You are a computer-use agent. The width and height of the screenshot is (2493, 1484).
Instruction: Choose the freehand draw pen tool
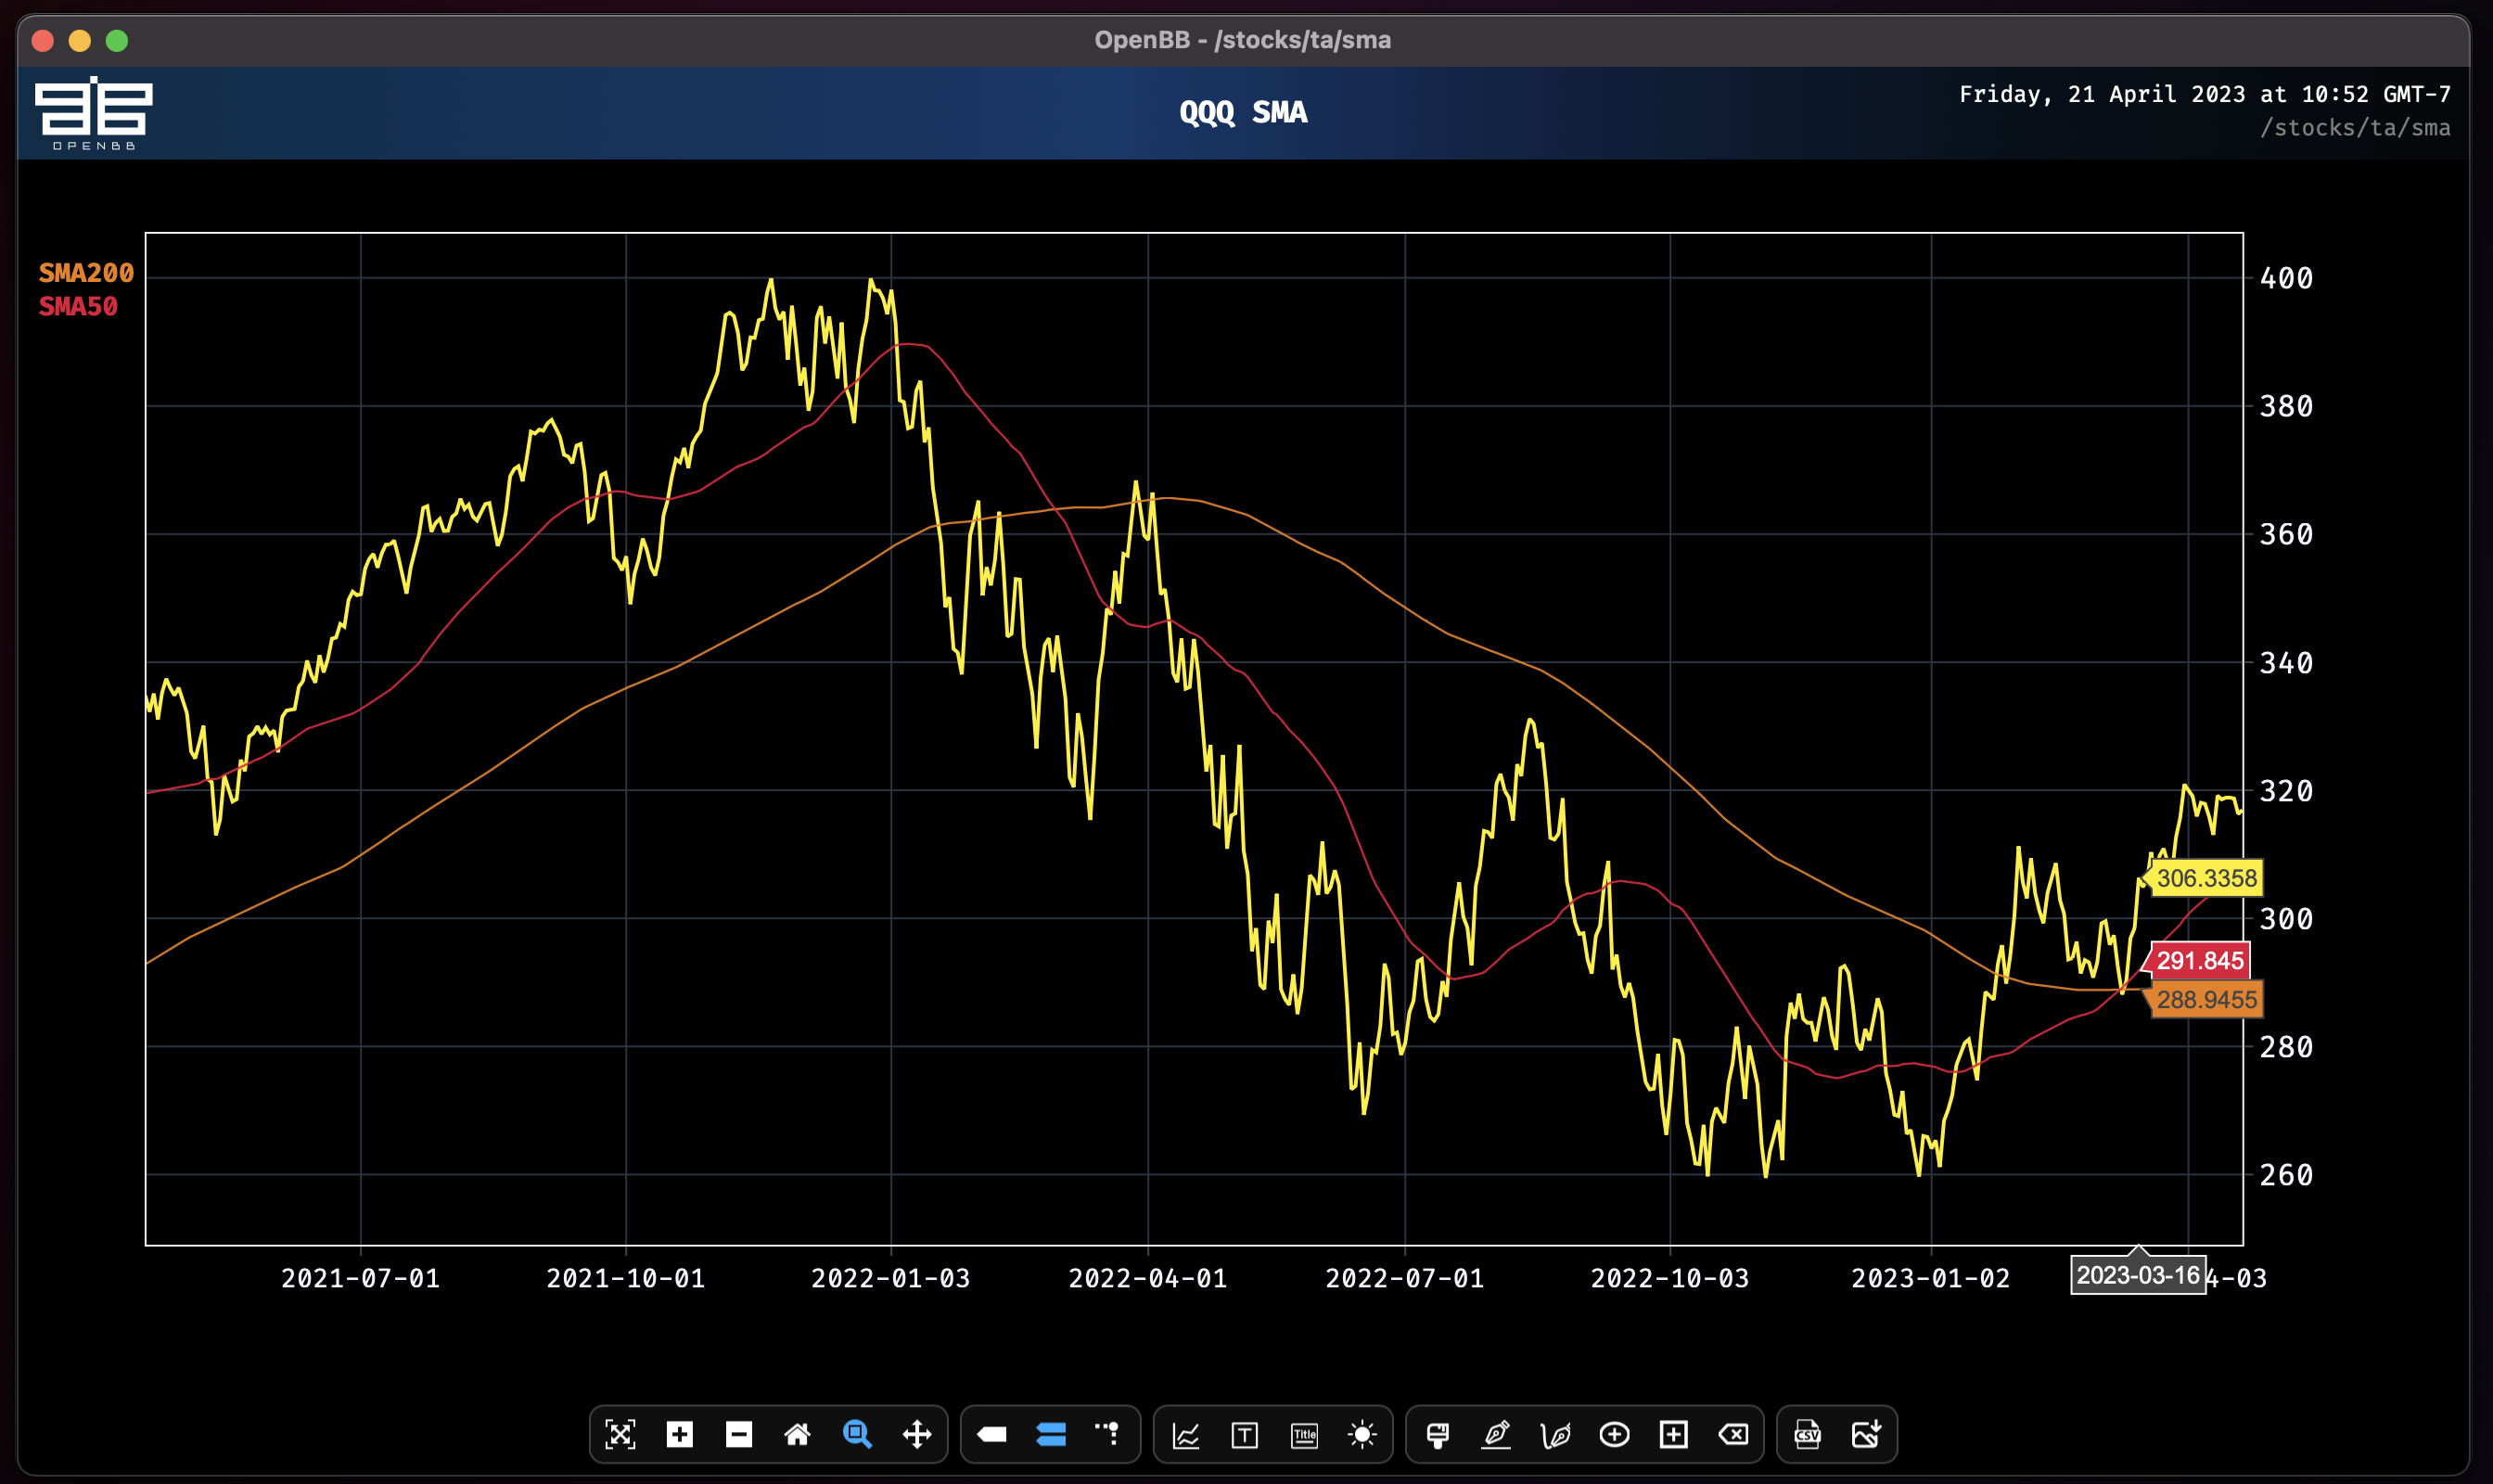(x=1556, y=1435)
